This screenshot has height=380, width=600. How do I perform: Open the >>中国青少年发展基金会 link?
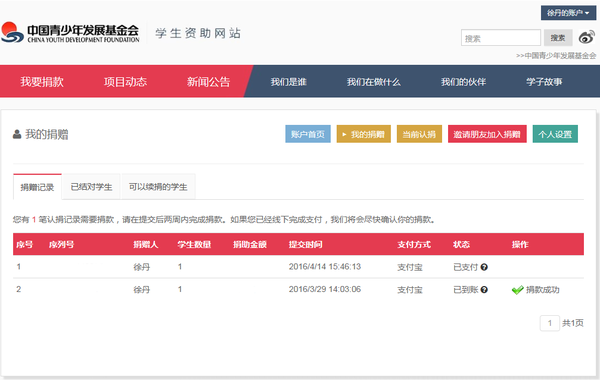pyautogui.click(x=556, y=56)
